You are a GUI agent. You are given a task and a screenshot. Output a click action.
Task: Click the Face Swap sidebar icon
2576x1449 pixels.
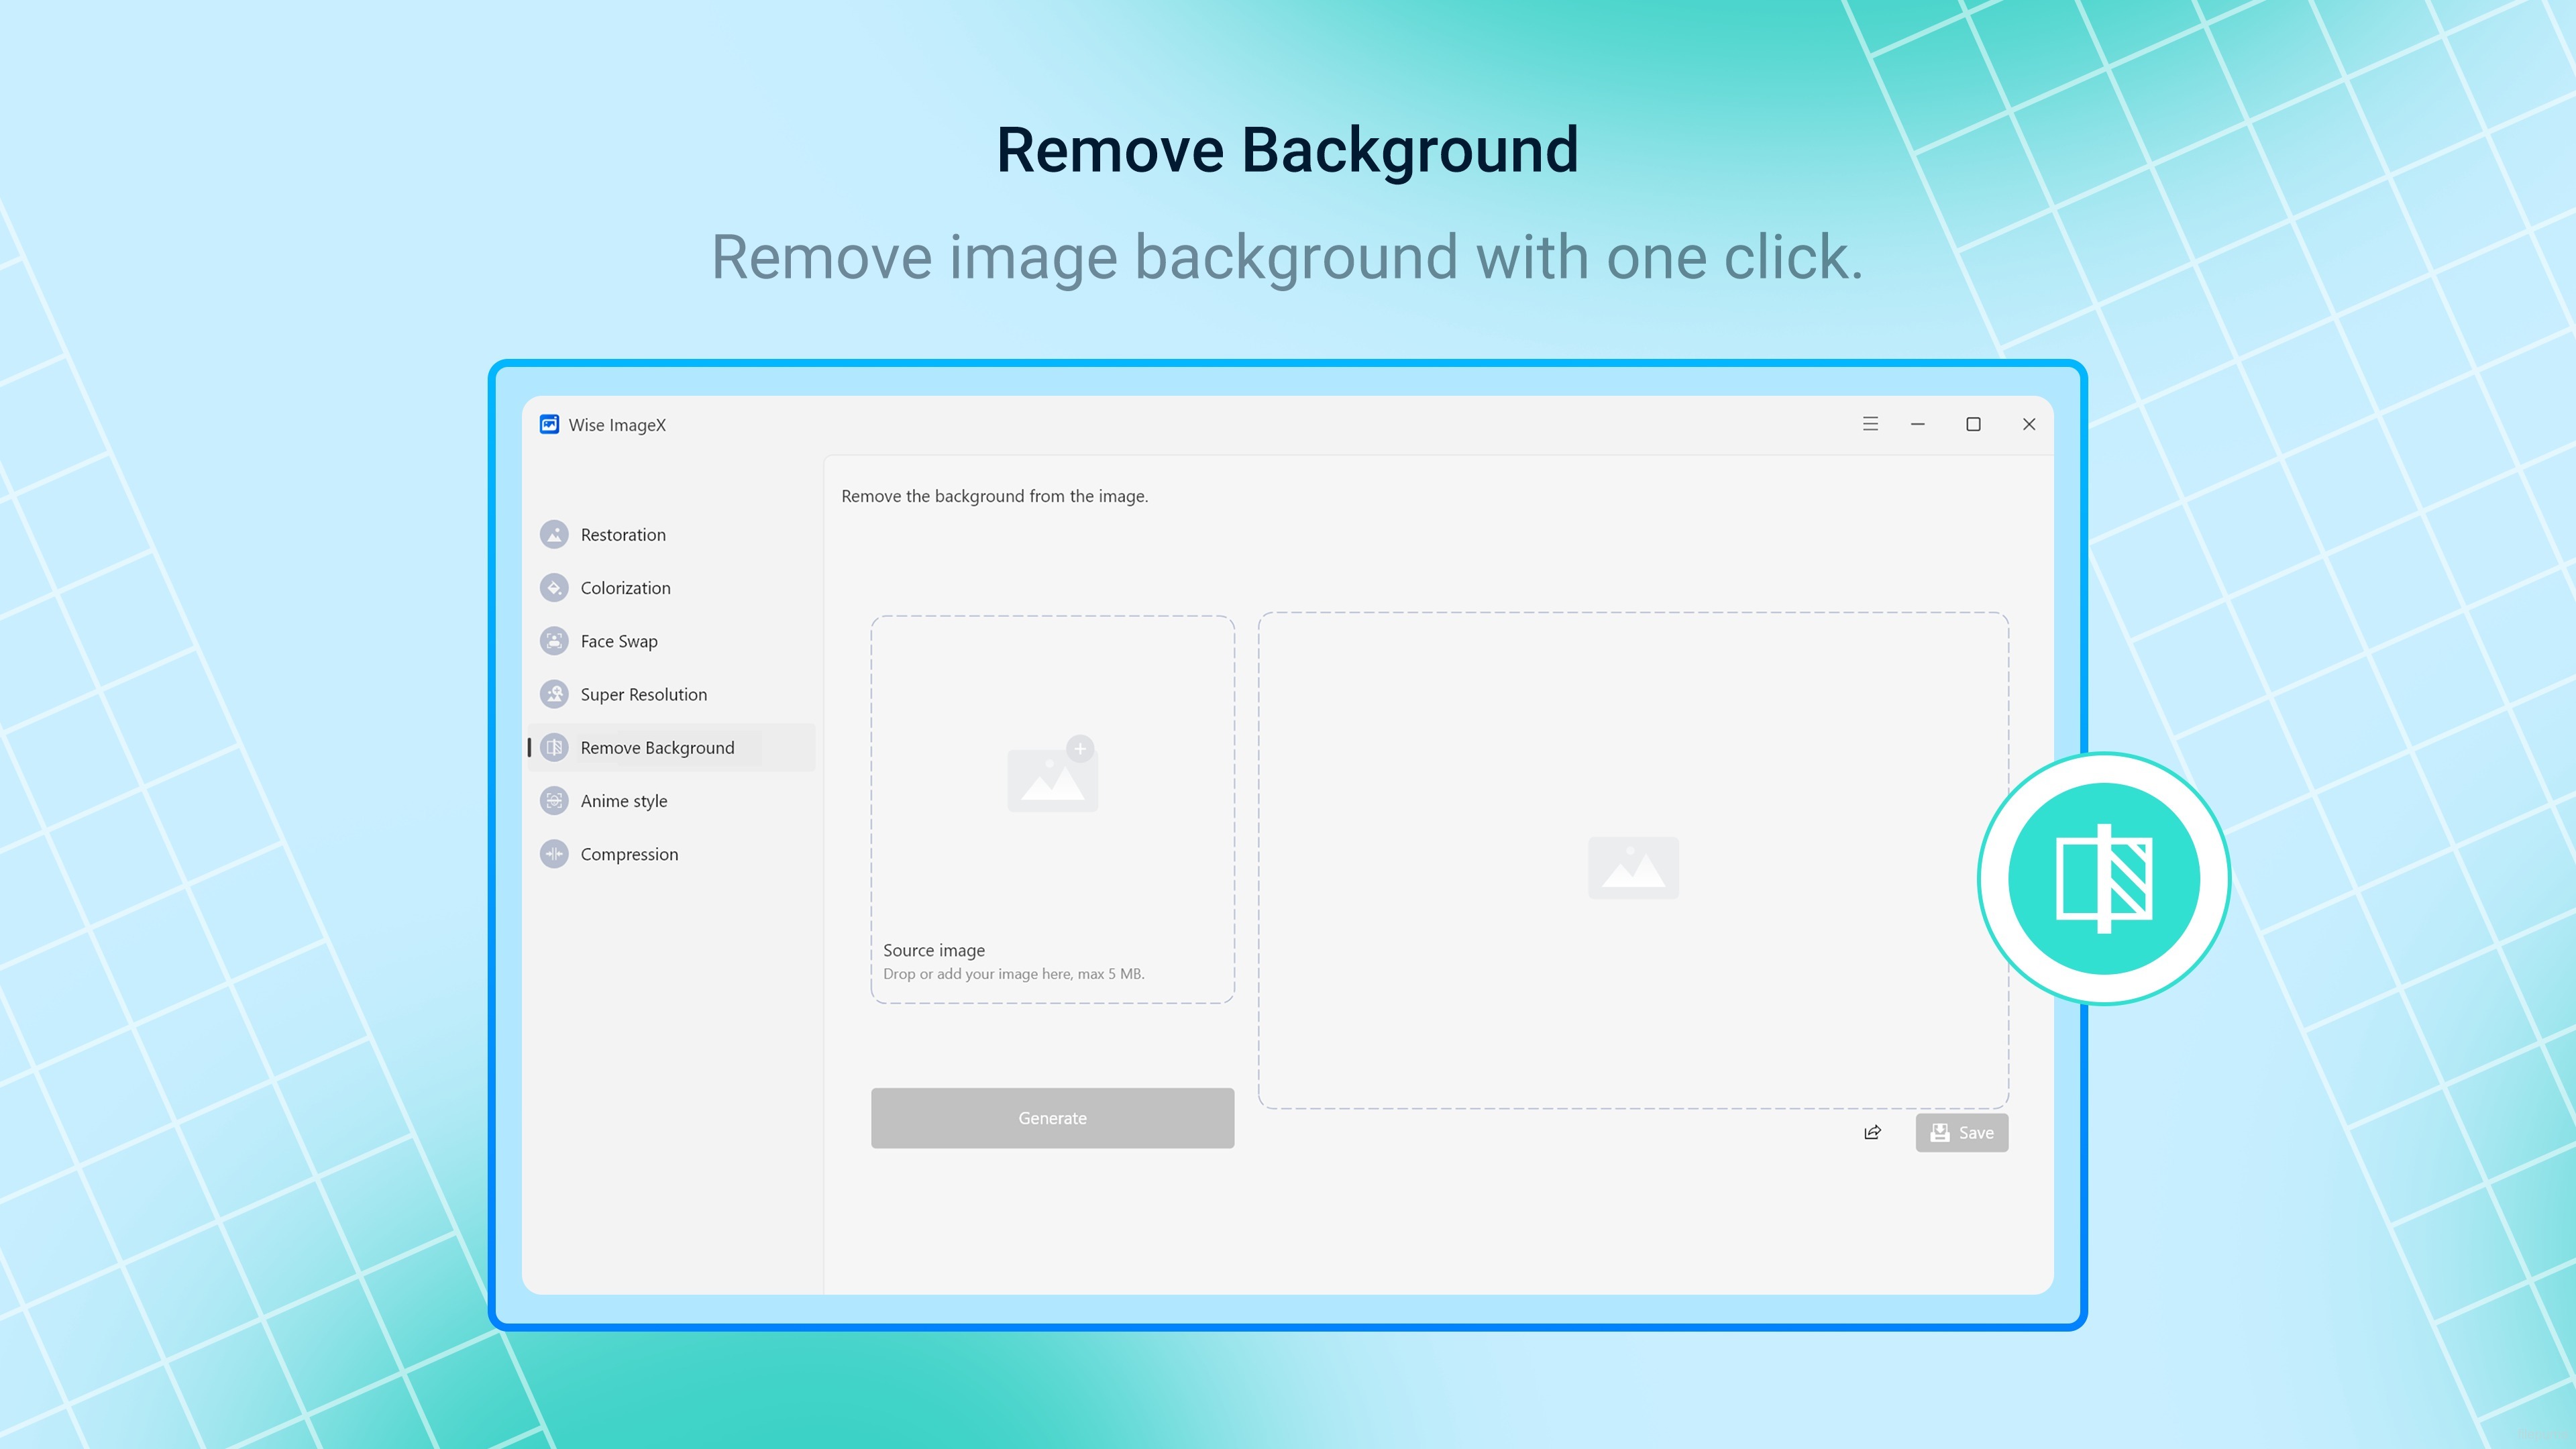tap(554, 641)
